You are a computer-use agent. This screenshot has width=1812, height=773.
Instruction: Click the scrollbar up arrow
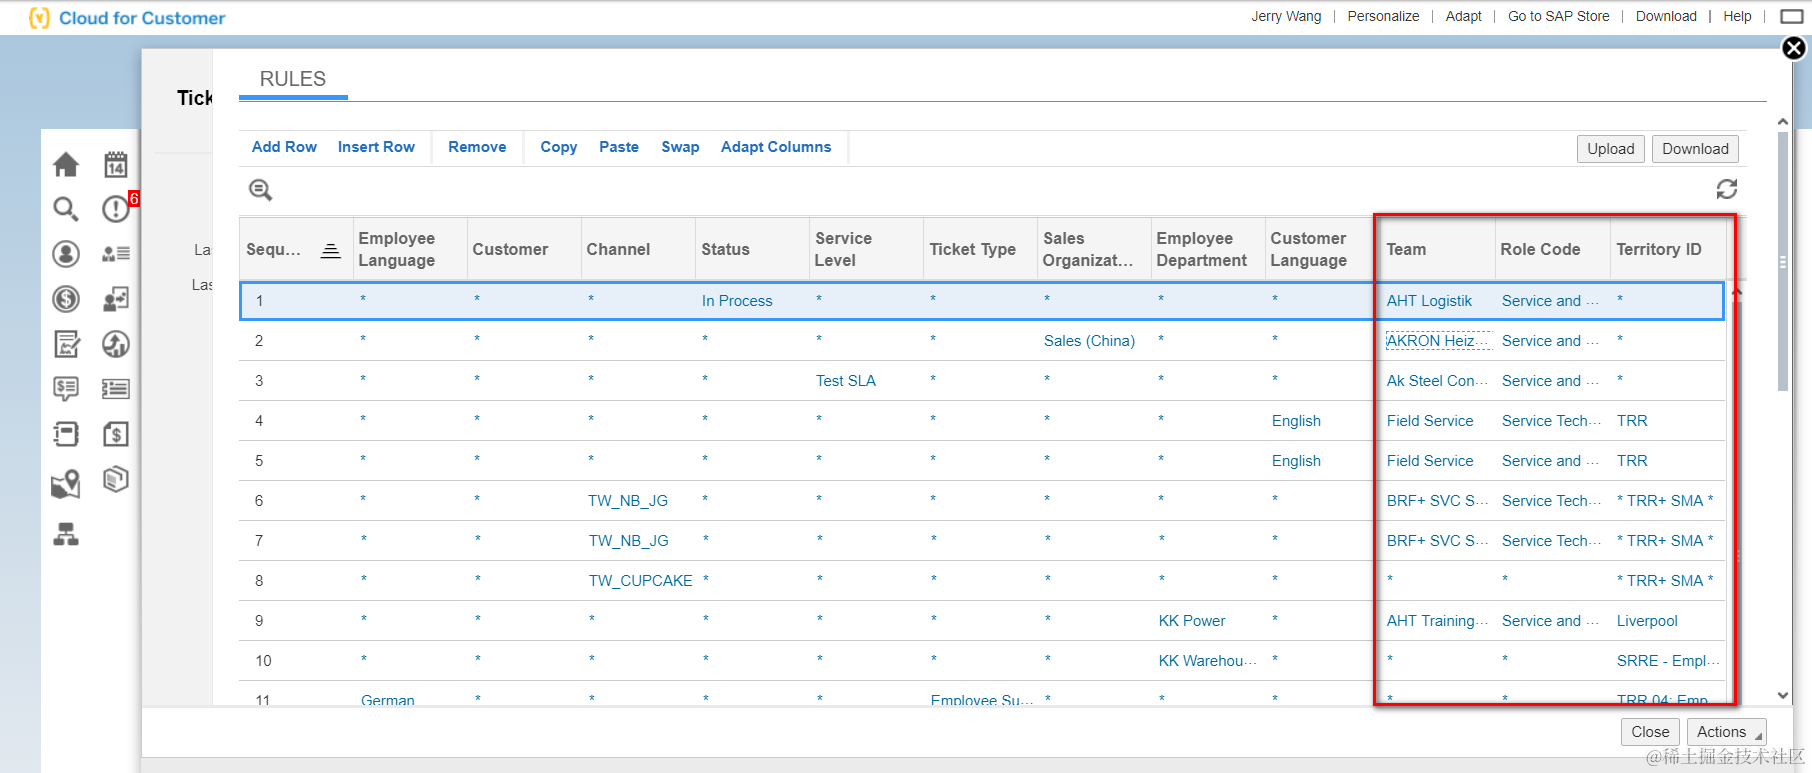pyautogui.click(x=1783, y=121)
